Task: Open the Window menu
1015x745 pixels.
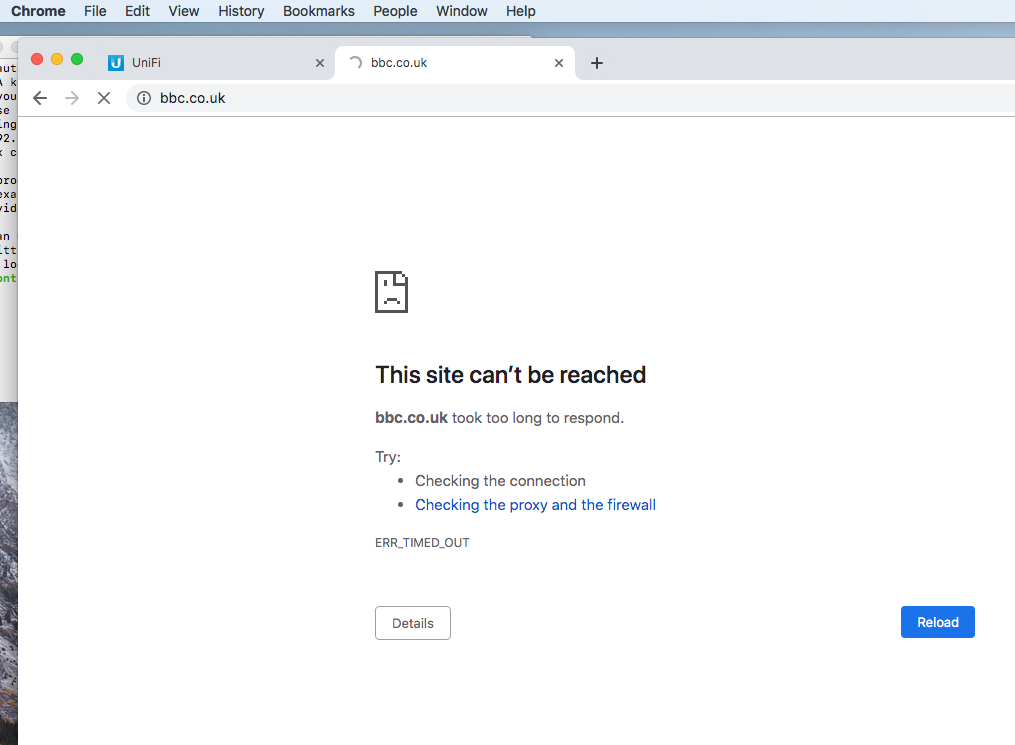Action: point(462,11)
